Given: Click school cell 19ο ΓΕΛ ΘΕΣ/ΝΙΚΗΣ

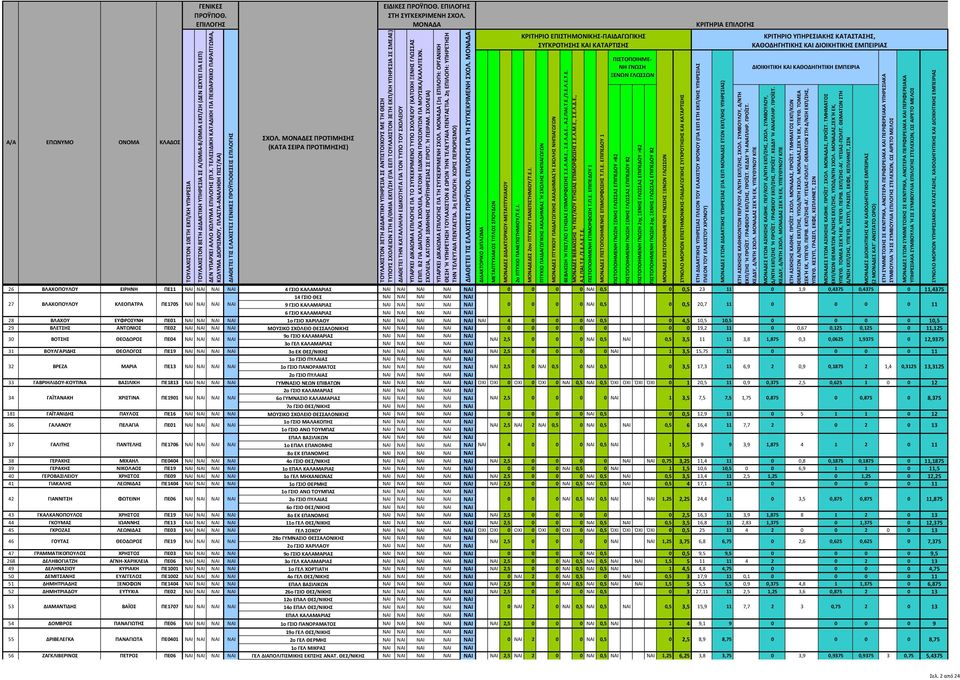Looking at the screenshot, I should pyautogui.click(x=308, y=632).
